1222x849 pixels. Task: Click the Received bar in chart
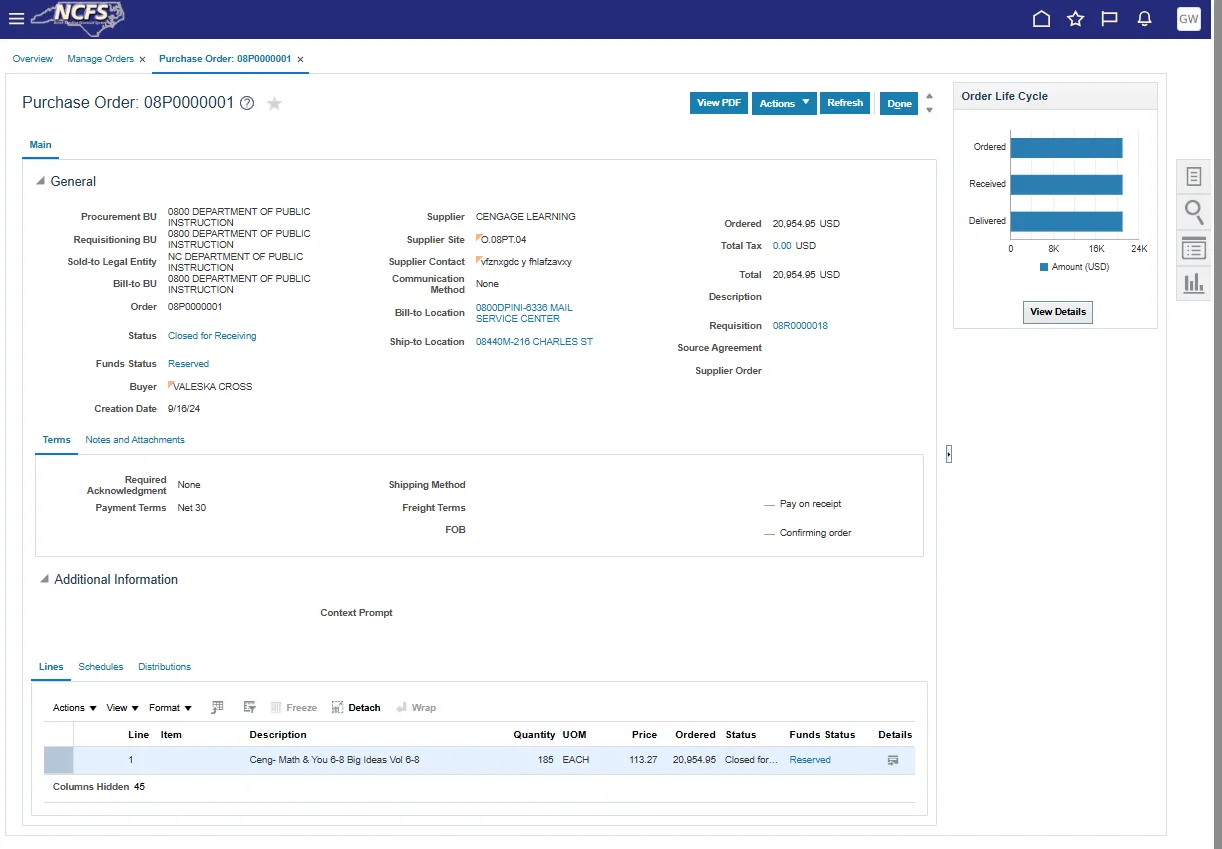tap(1065, 185)
